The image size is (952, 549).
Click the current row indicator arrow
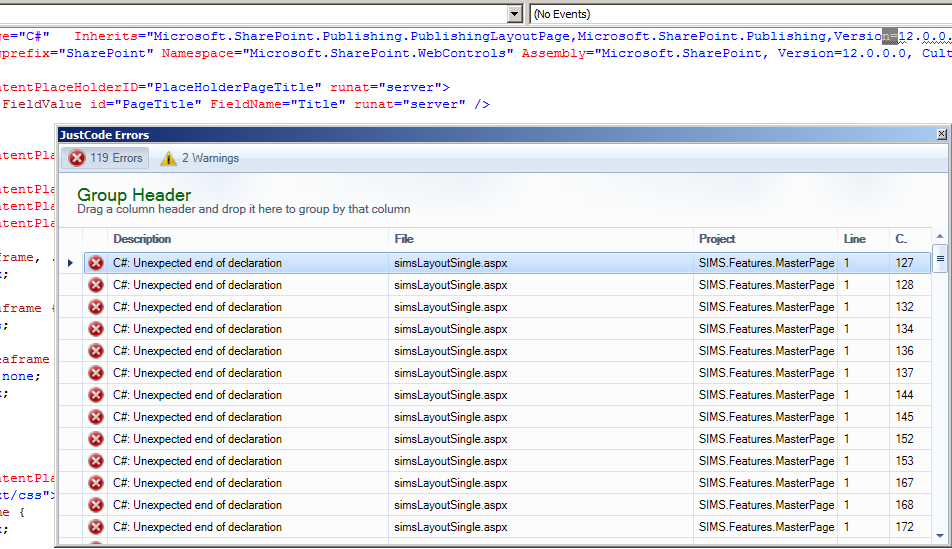click(69, 263)
